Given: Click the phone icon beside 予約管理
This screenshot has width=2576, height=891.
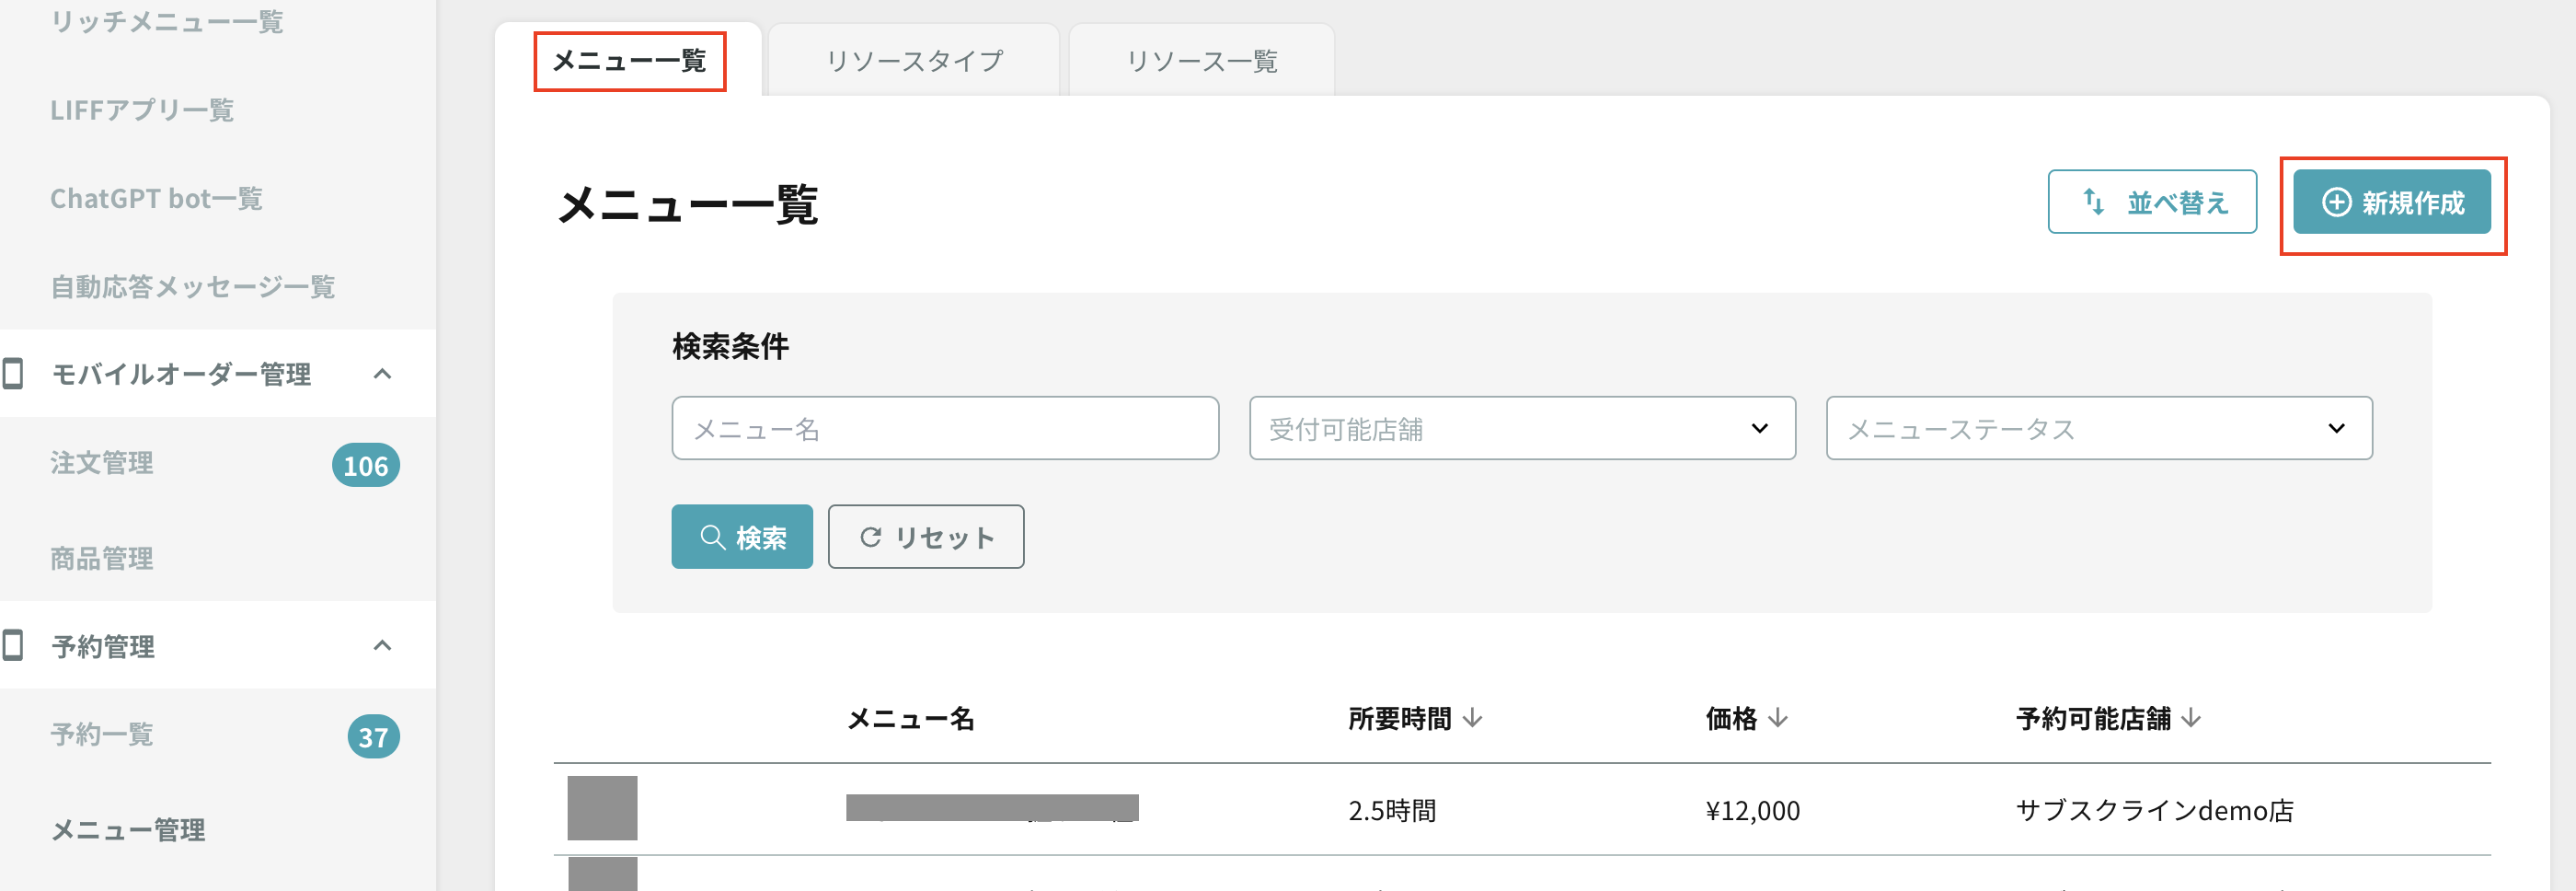Looking at the screenshot, I should point(13,645).
